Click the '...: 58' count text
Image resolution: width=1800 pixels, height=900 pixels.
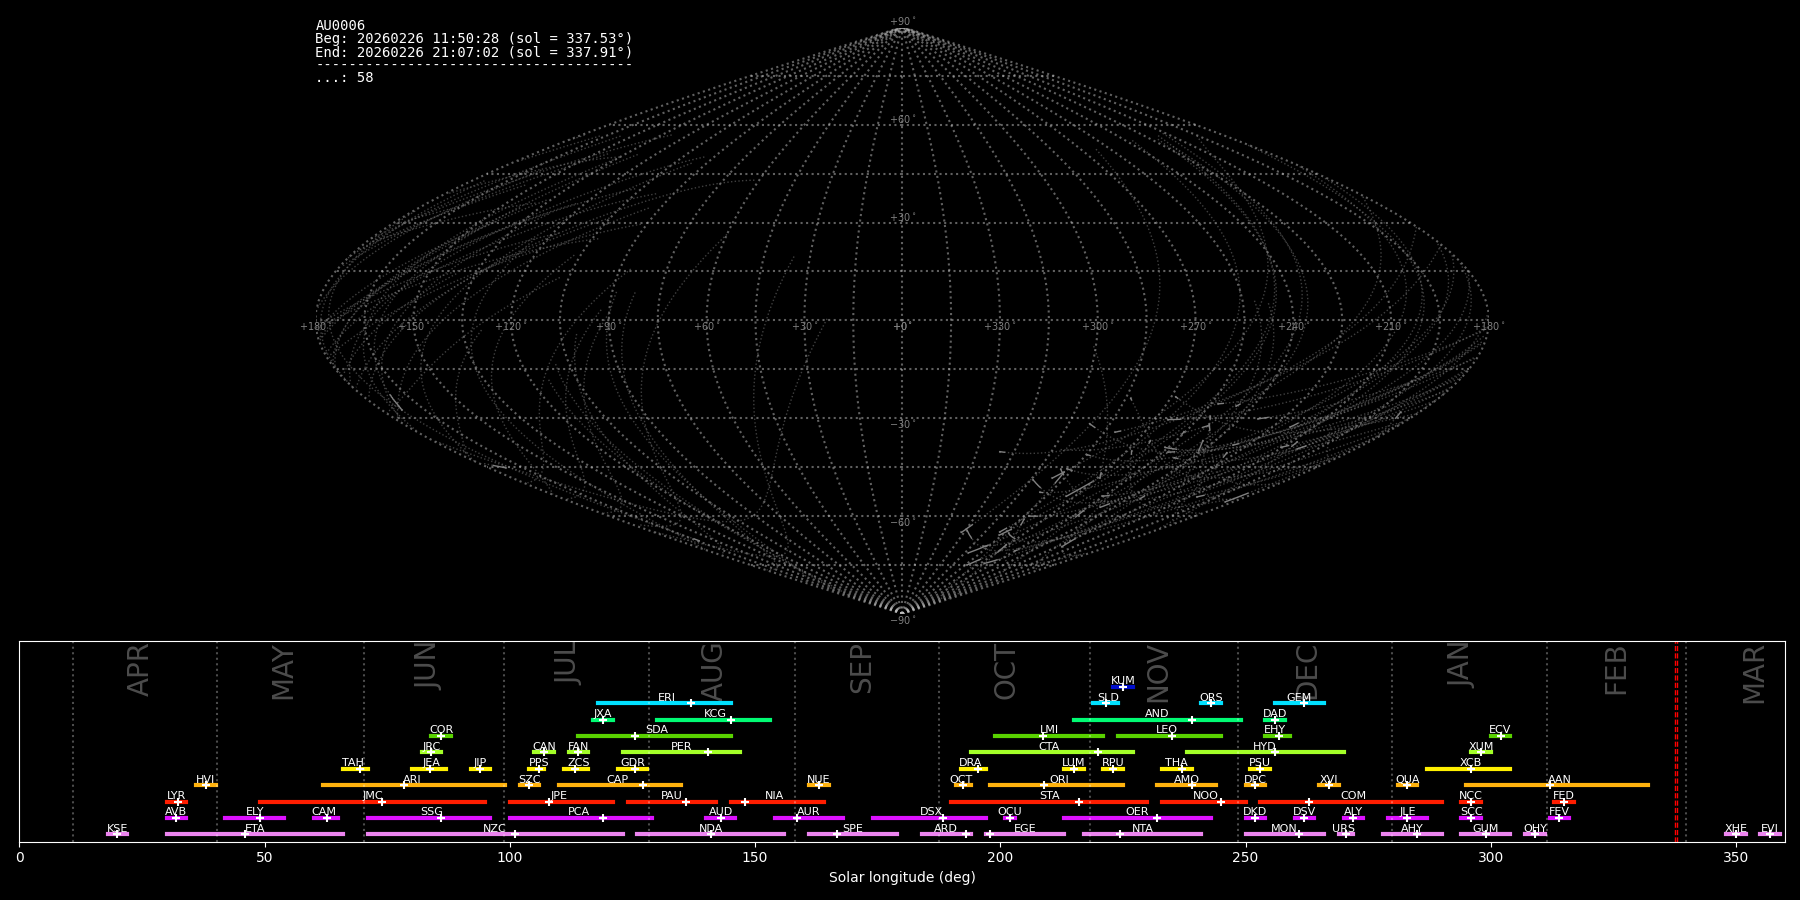pos(344,78)
